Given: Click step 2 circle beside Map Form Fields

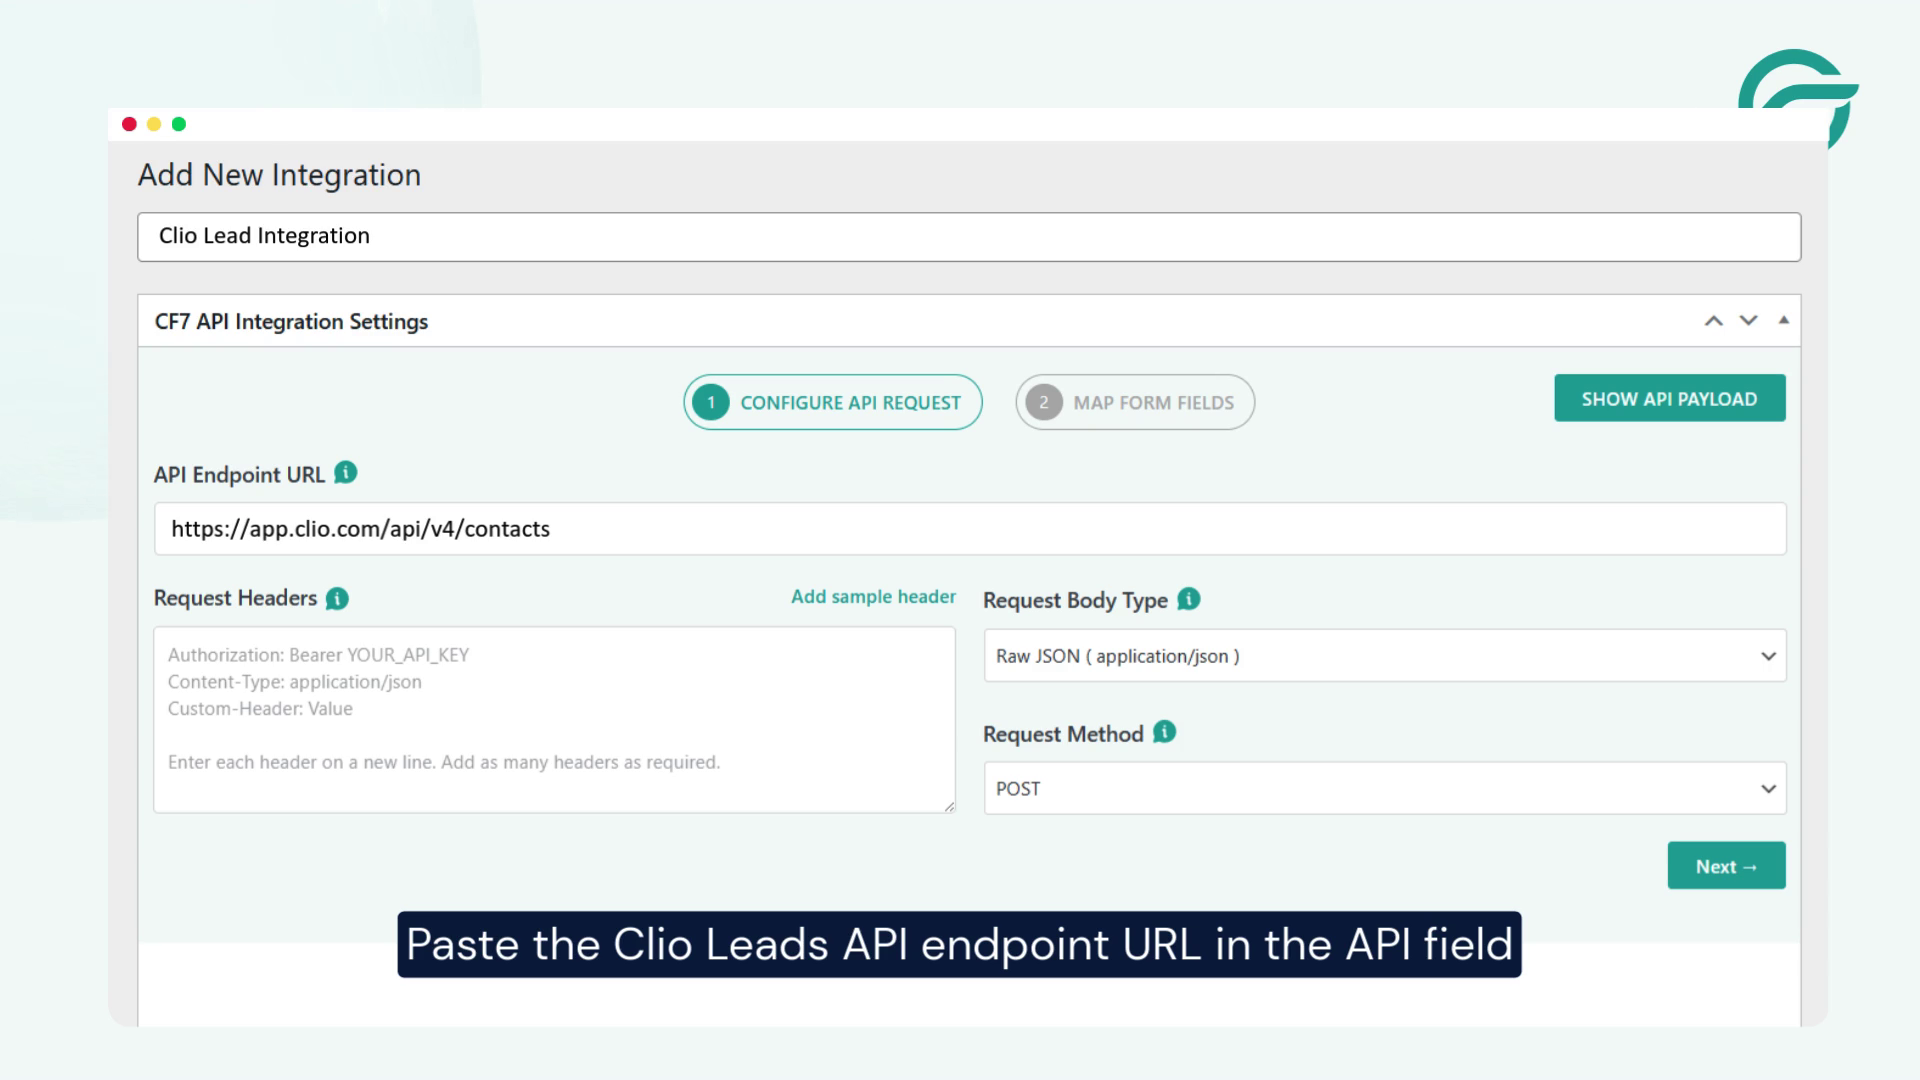Looking at the screenshot, I should pos(1043,402).
